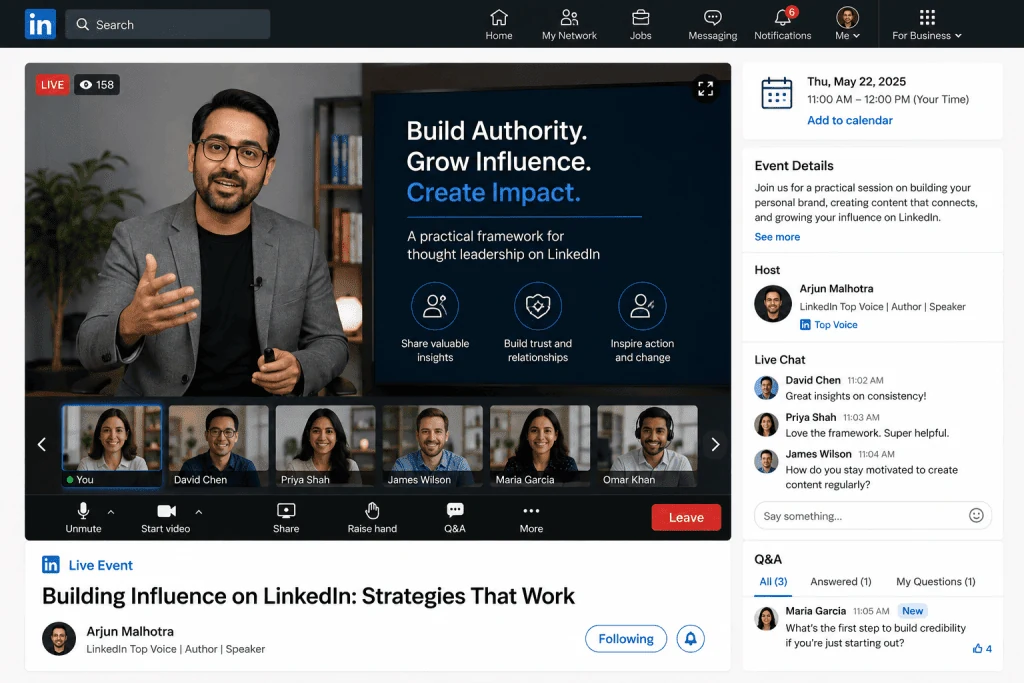Toggle the Following button
The height and width of the screenshot is (683, 1024).
(626, 639)
